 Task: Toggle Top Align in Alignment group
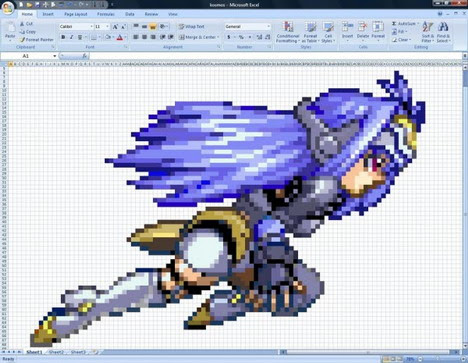pos(136,26)
